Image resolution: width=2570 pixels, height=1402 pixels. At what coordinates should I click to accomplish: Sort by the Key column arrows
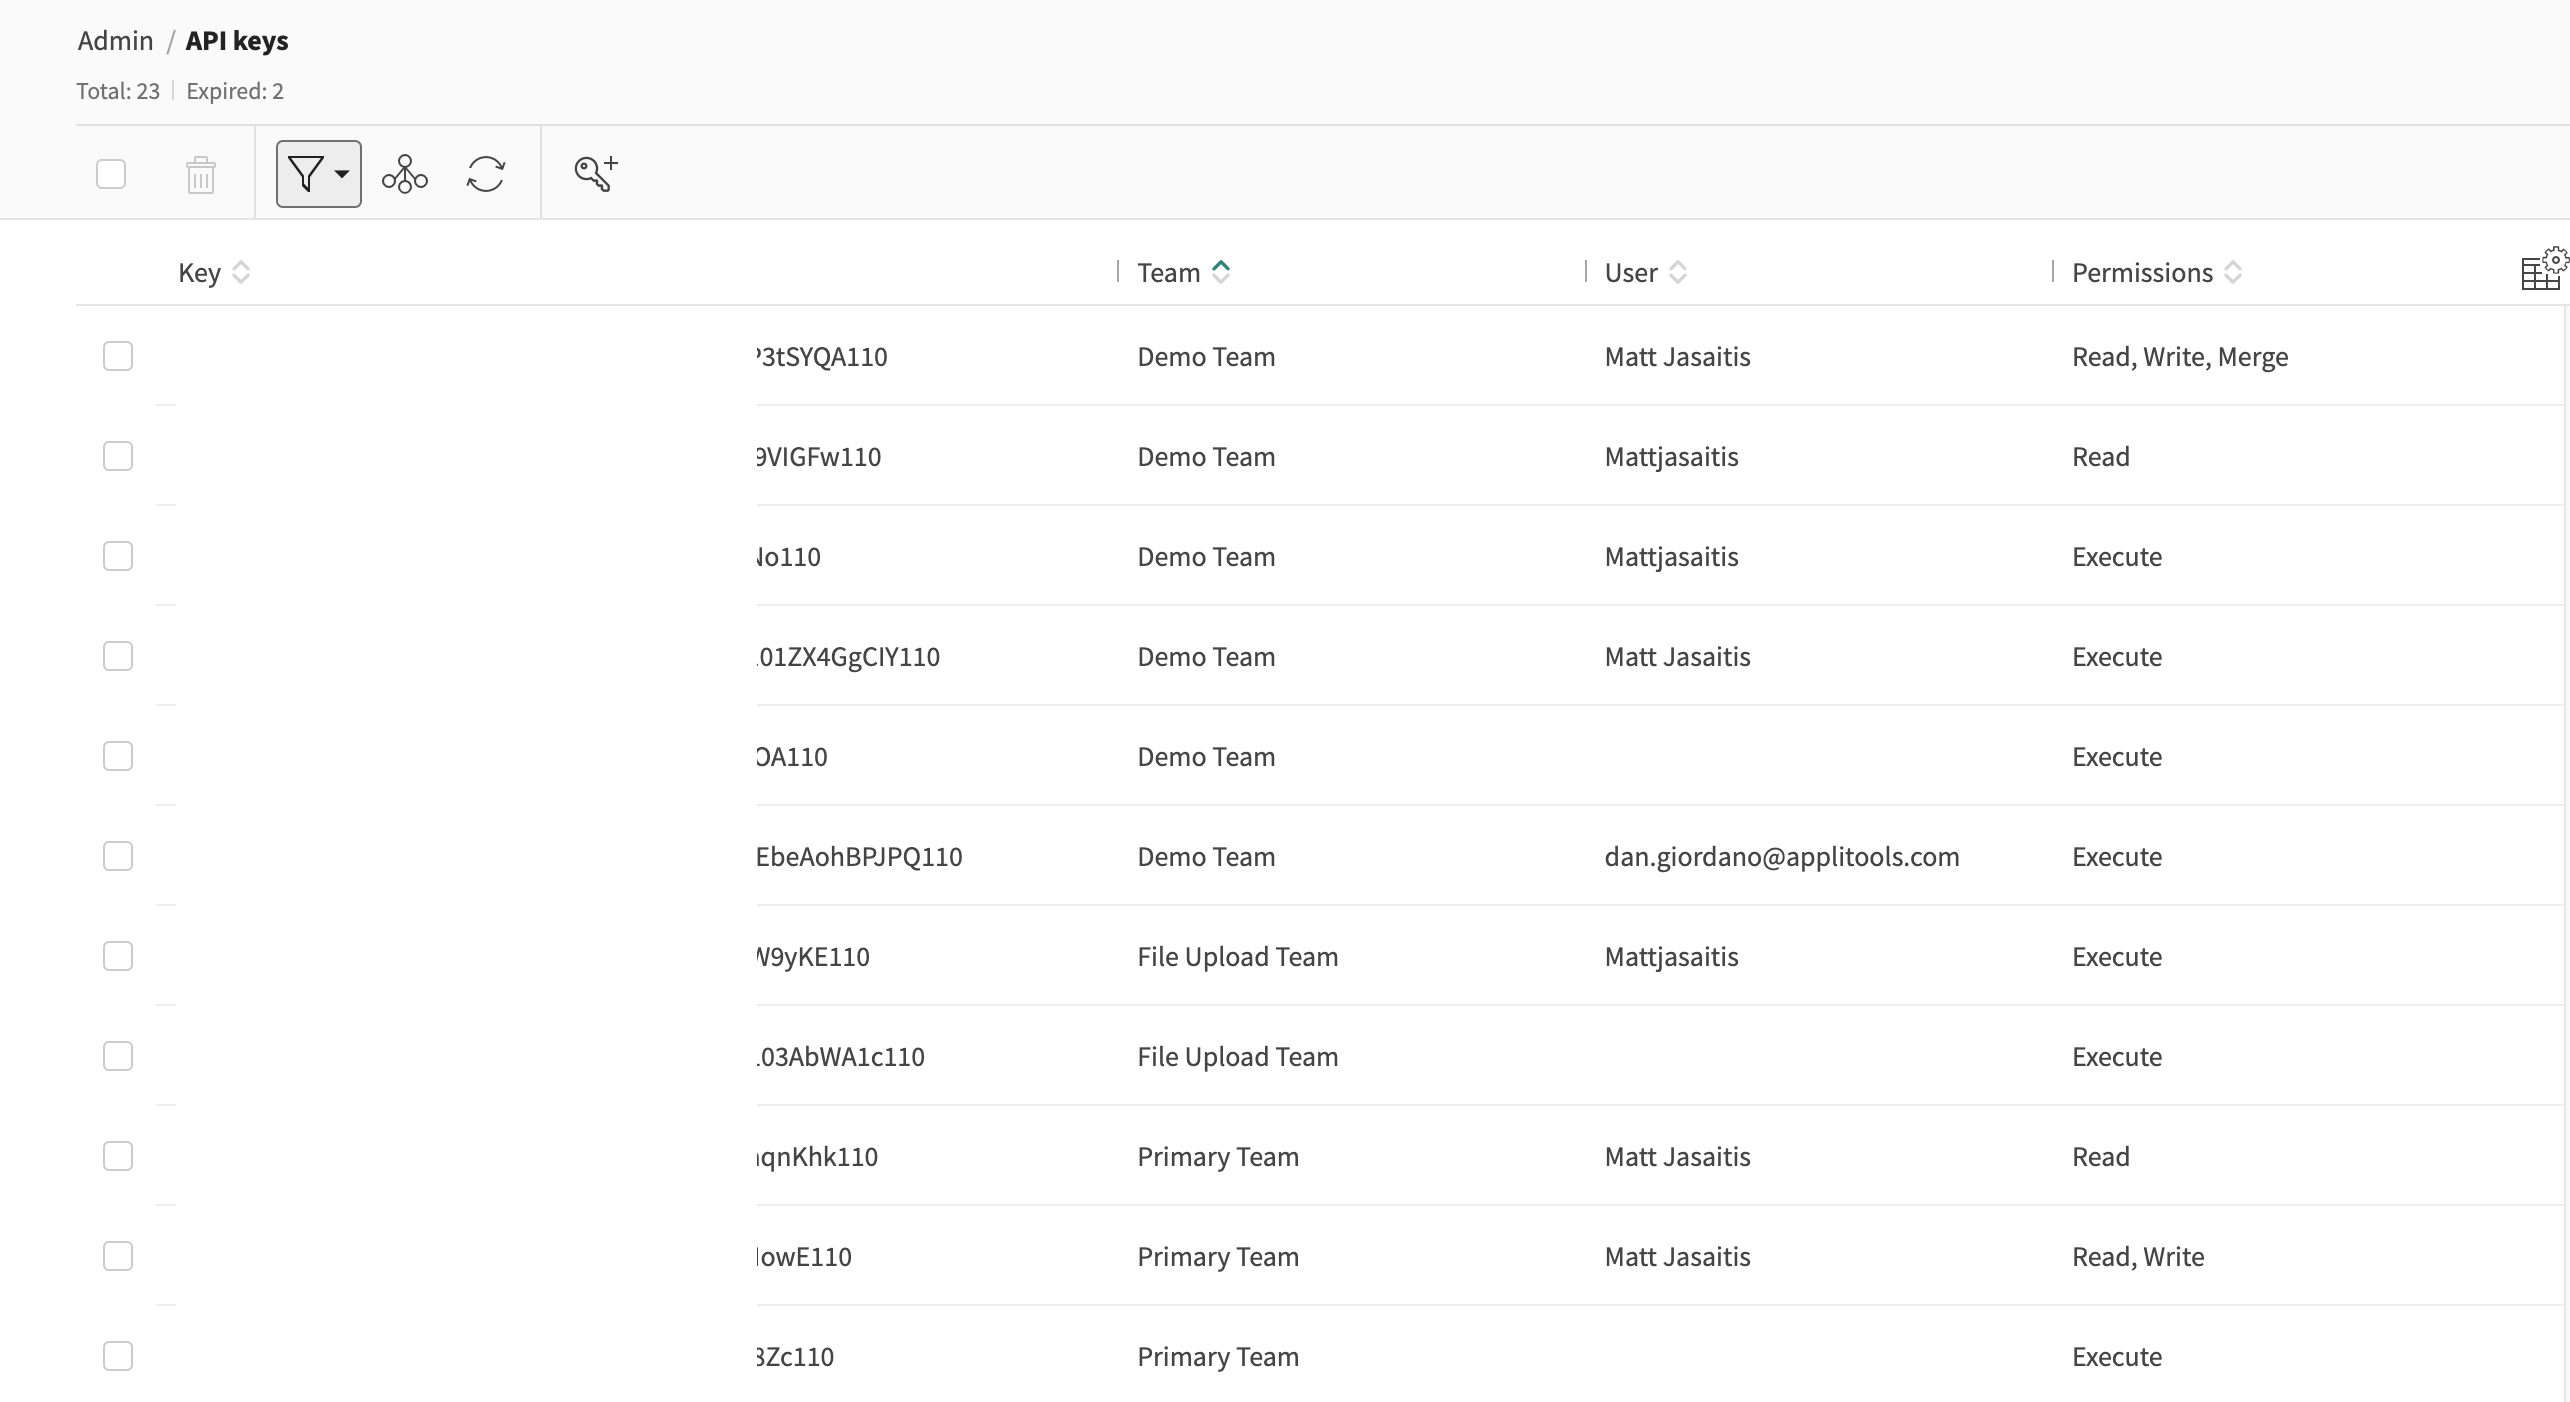pyautogui.click(x=241, y=272)
